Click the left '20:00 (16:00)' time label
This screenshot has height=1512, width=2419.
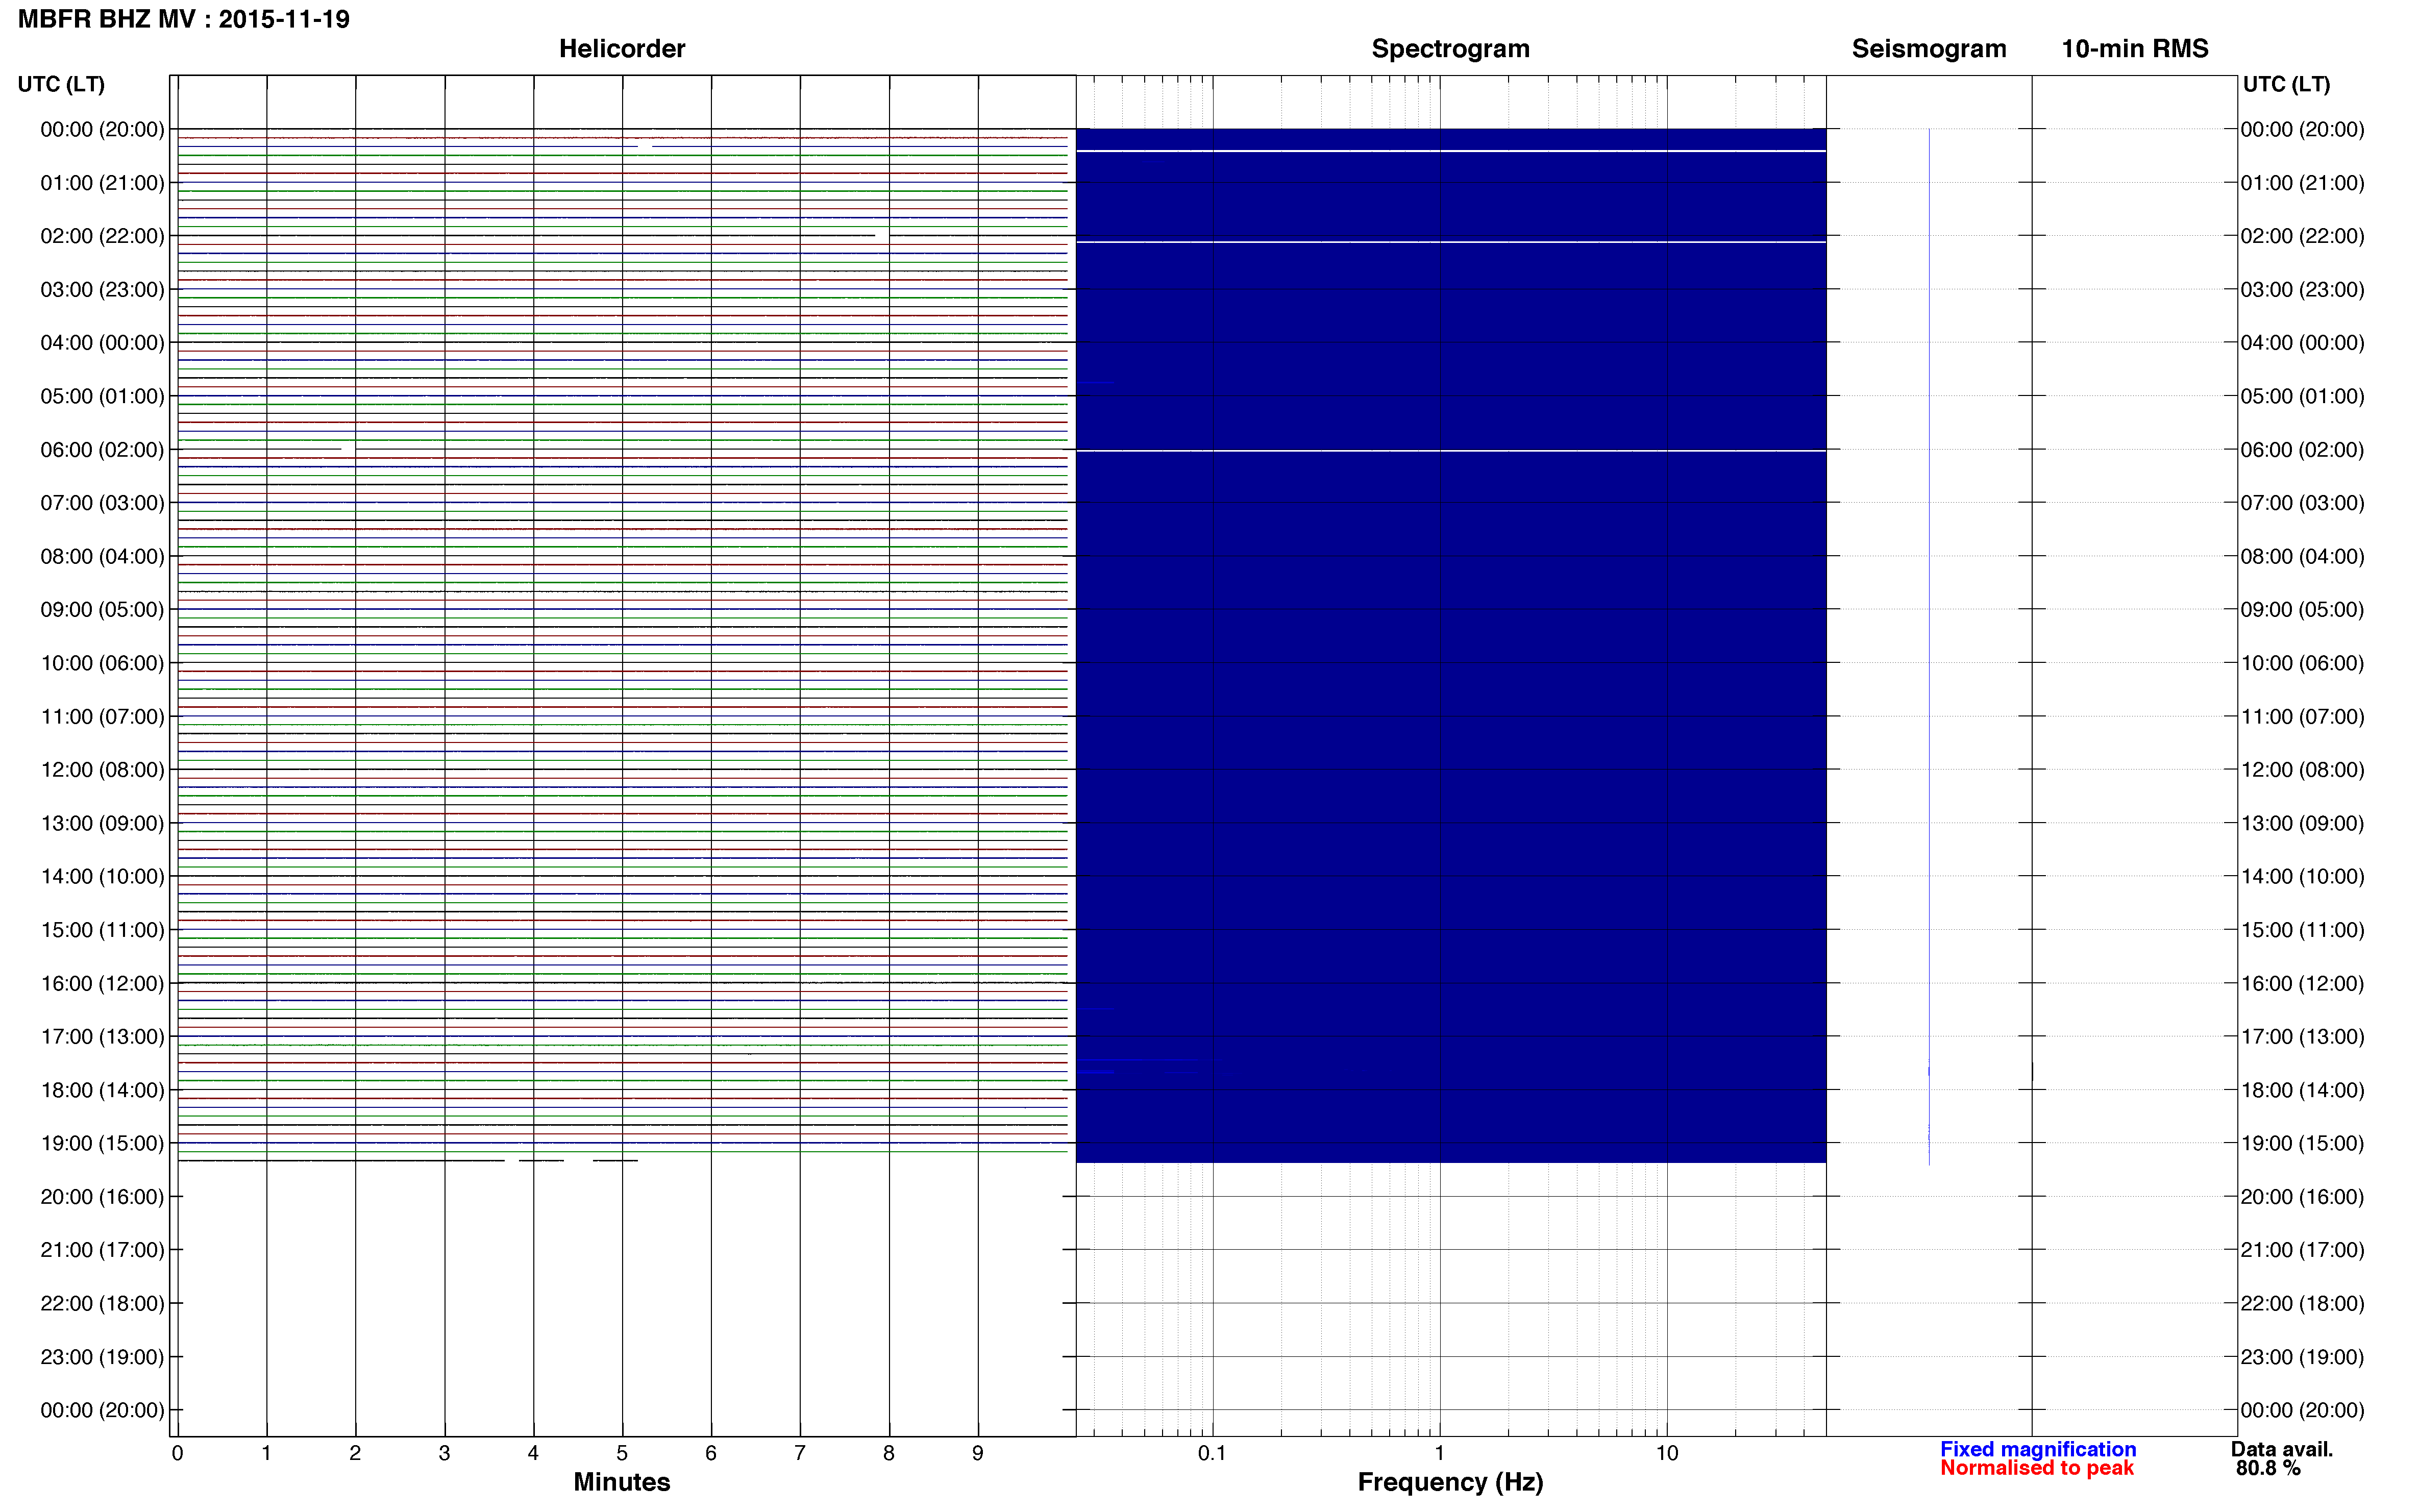[x=102, y=1197]
